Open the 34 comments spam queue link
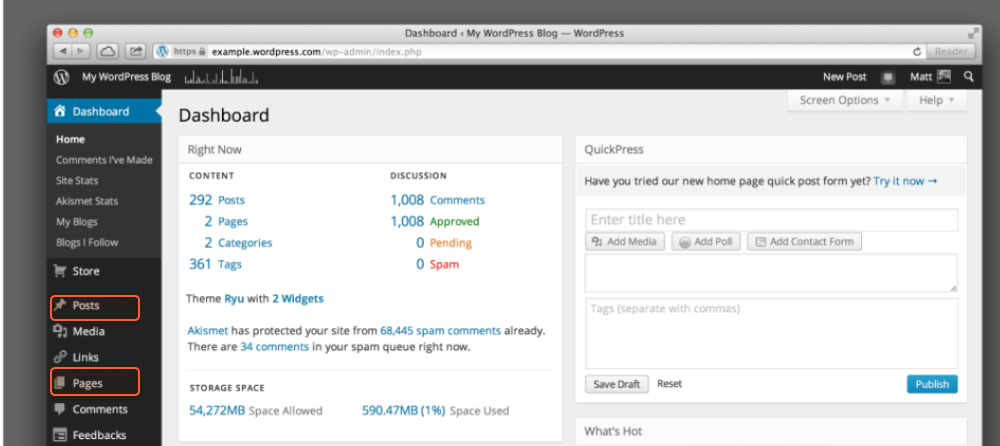Screen dimensions: 1000x446 point(274,347)
